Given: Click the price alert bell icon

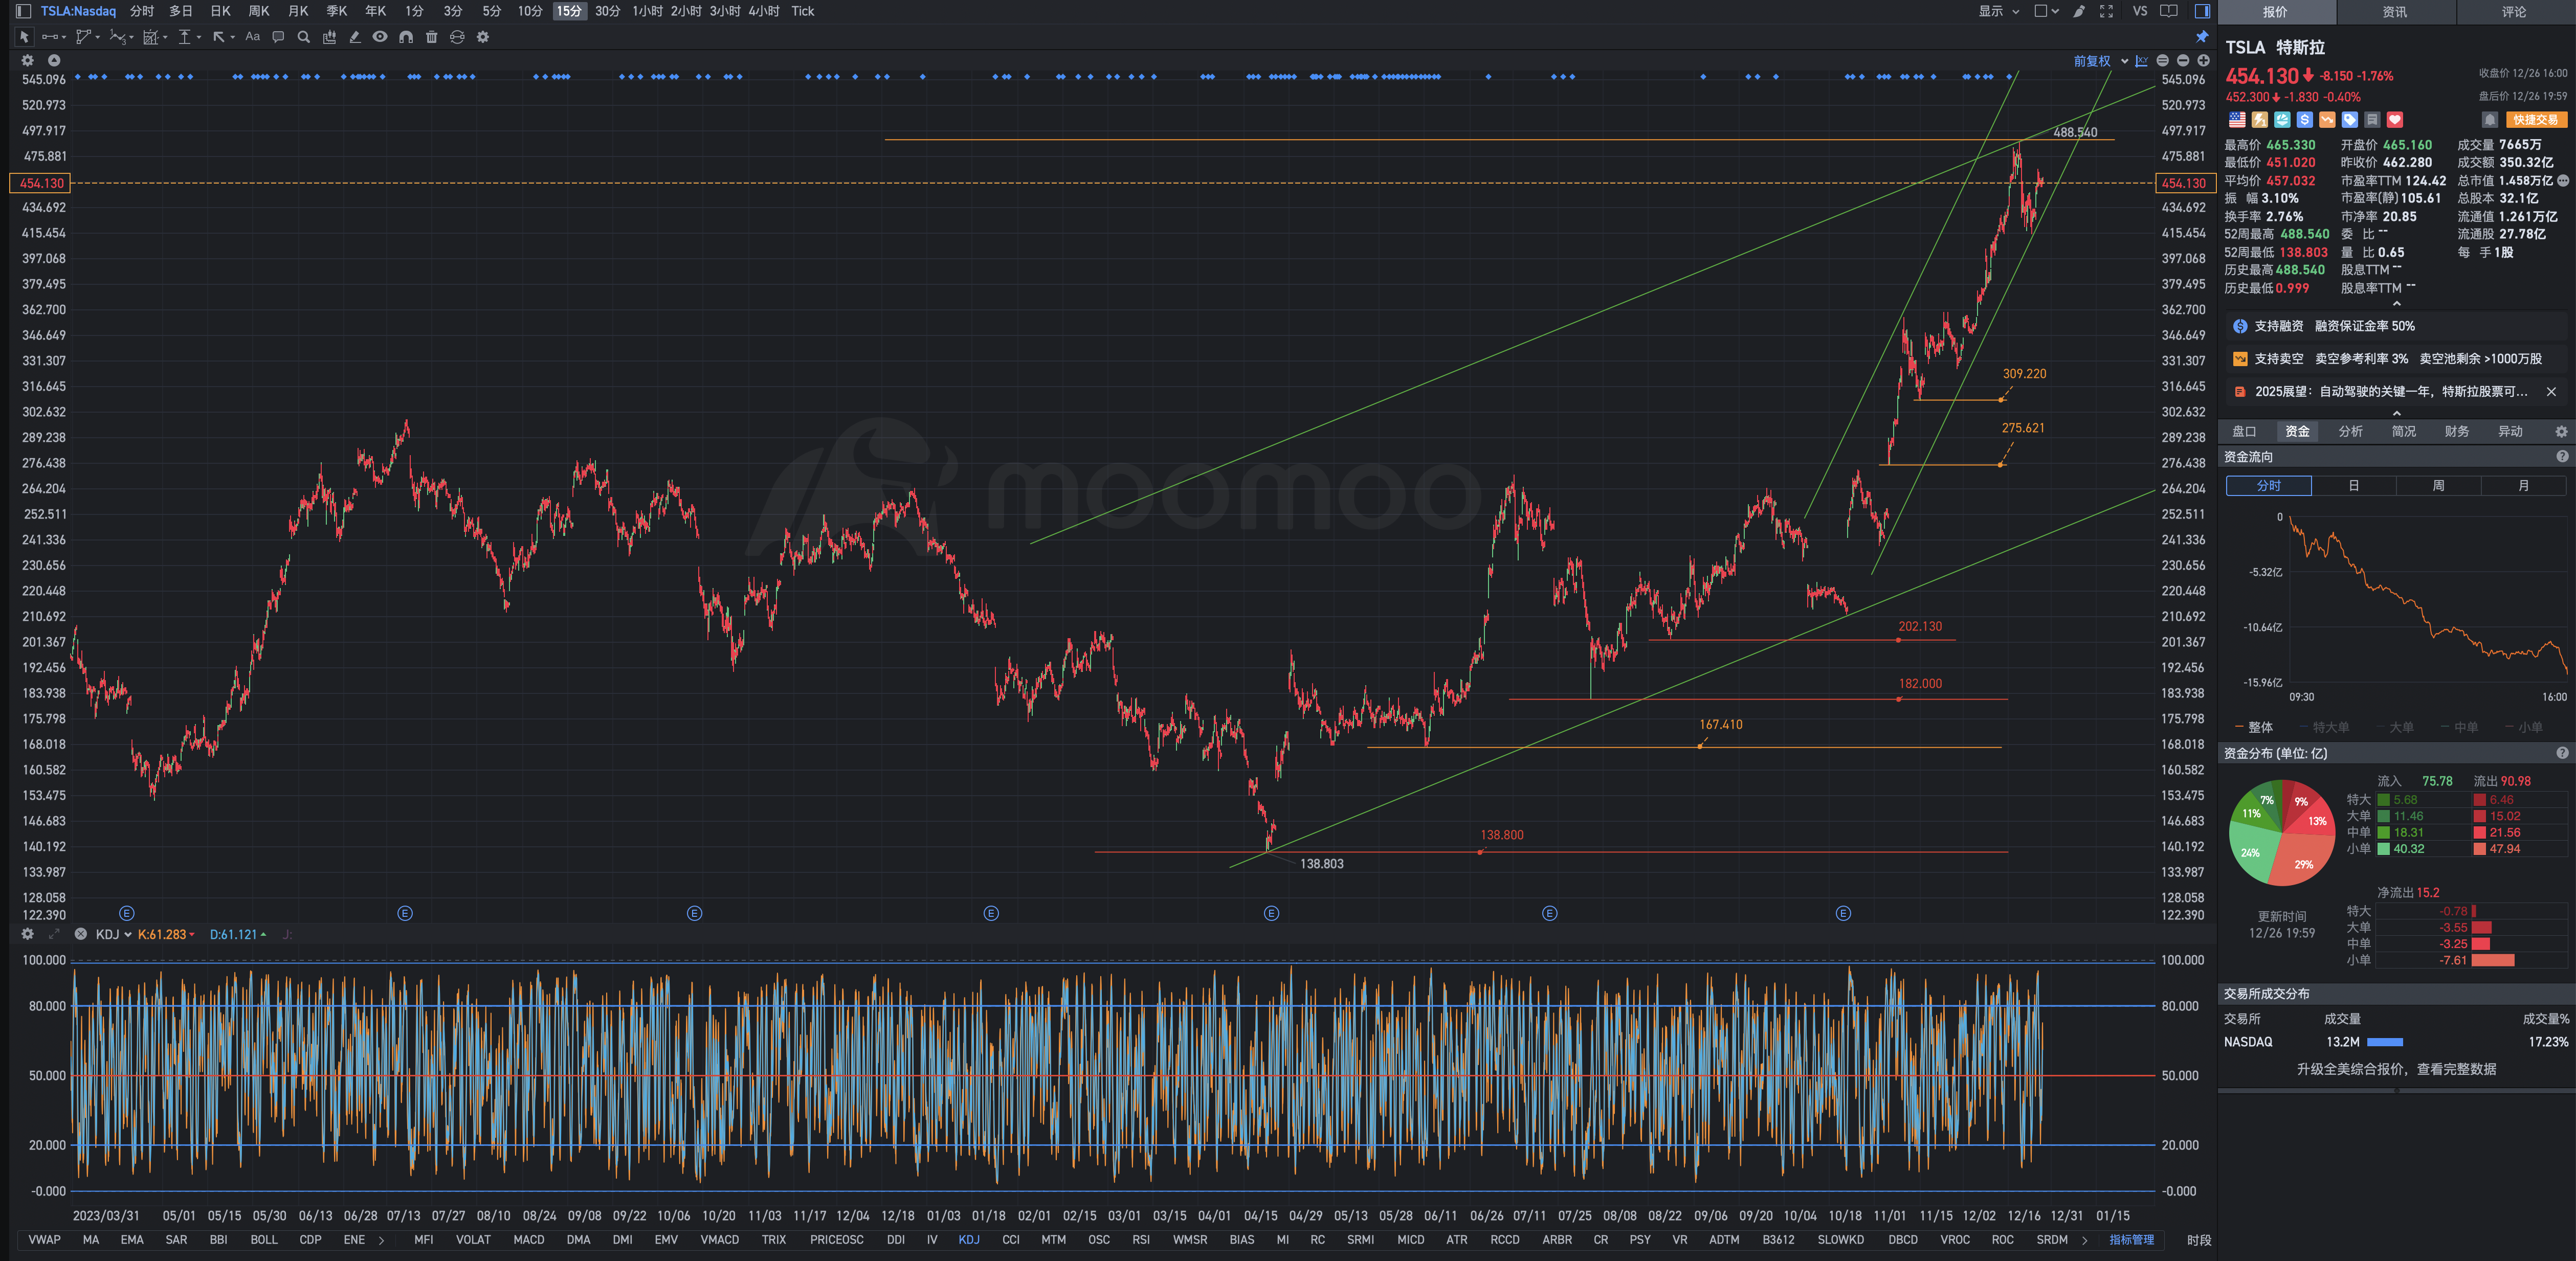Looking at the screenshot, I should click(x=2490, y=120).
